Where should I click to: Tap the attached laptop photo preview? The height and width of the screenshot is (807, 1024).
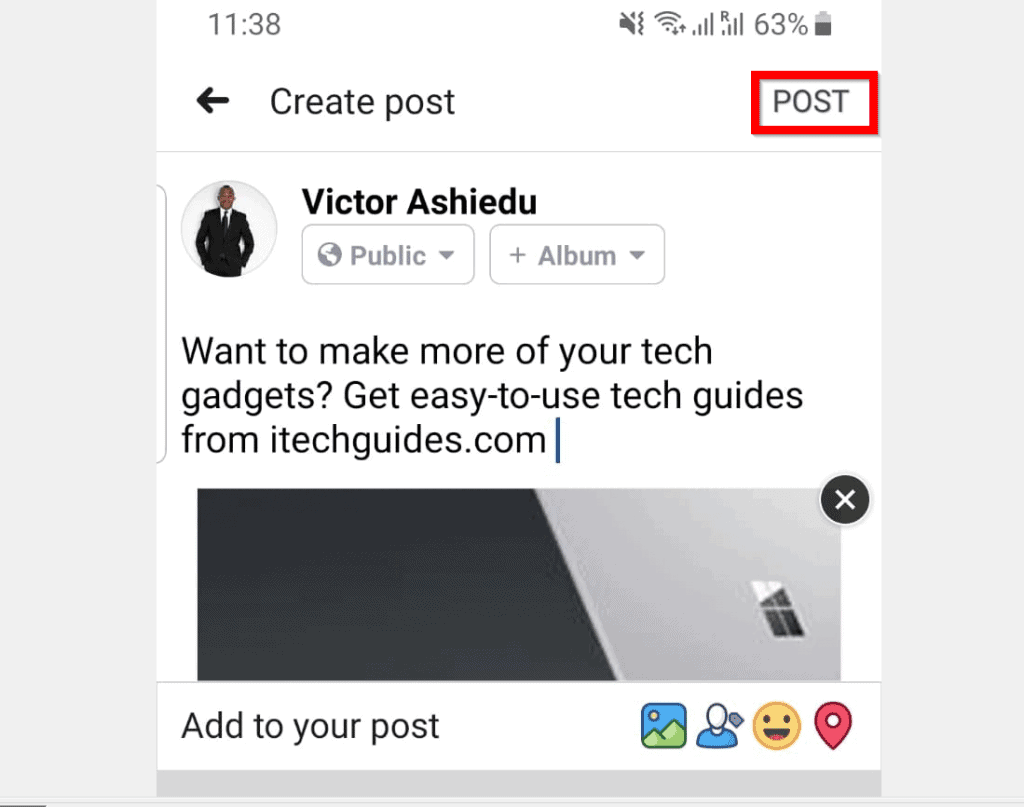(x=519, y=584)
